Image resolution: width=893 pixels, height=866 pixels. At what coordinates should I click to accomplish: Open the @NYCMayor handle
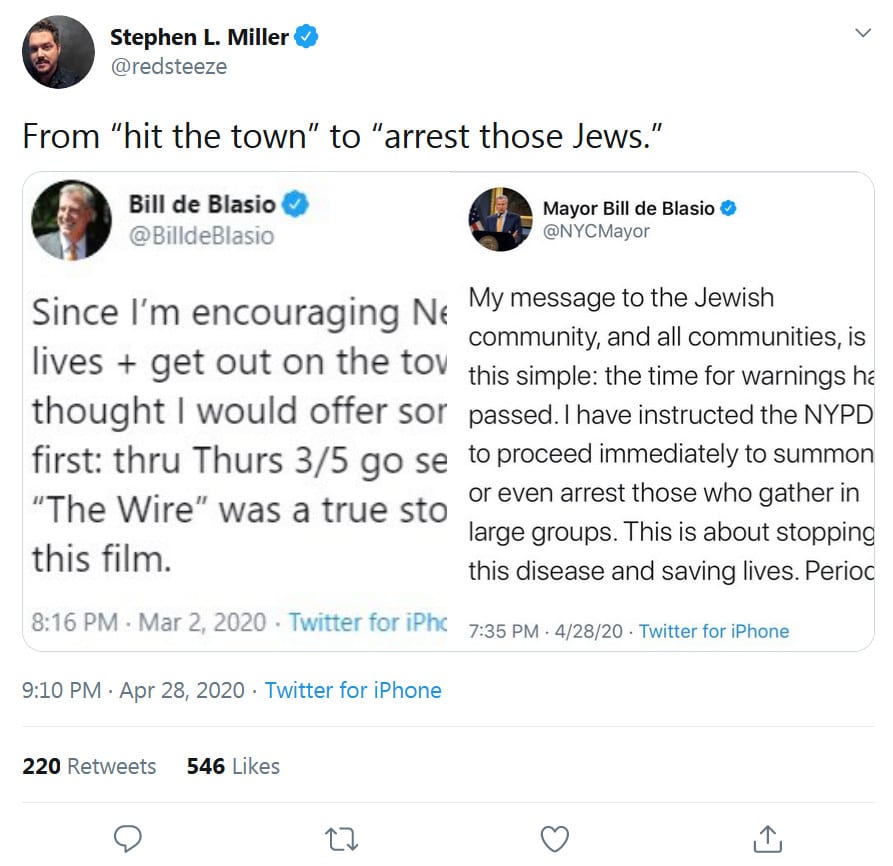(x=596, y=232)
